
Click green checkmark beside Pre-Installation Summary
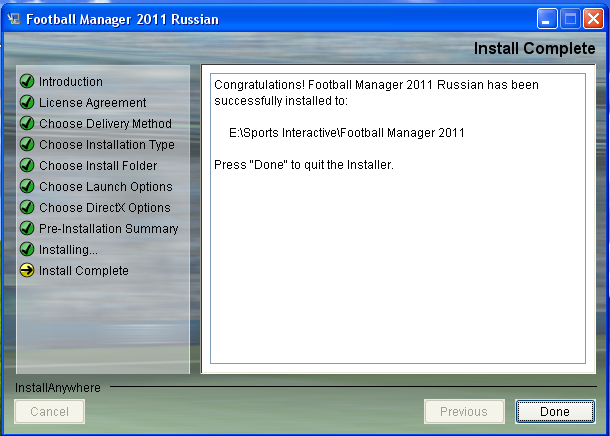[x=27, y=228]
